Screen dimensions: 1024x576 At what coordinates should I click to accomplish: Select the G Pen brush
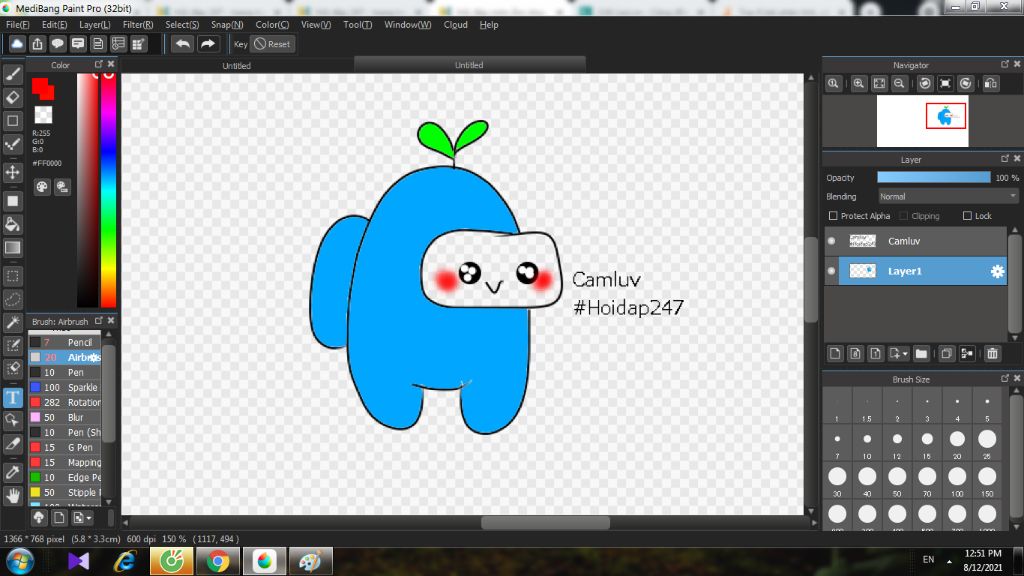[x=65, y=447]
